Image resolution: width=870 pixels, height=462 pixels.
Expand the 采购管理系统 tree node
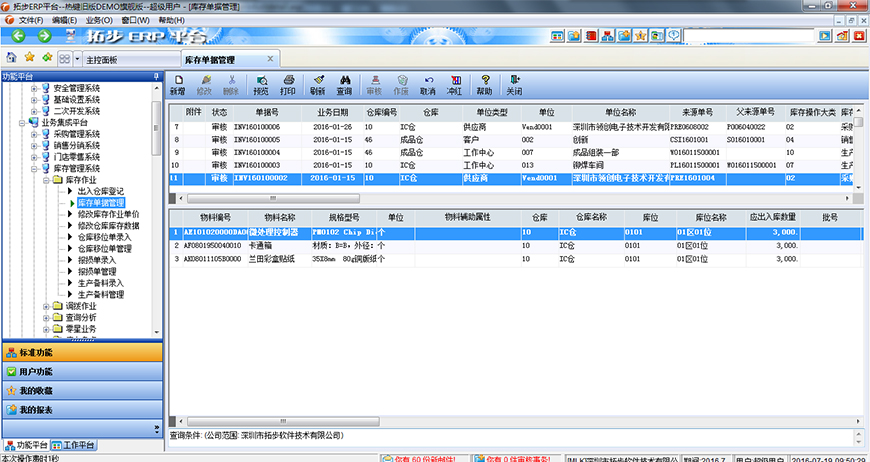click(x=34, y=134)
